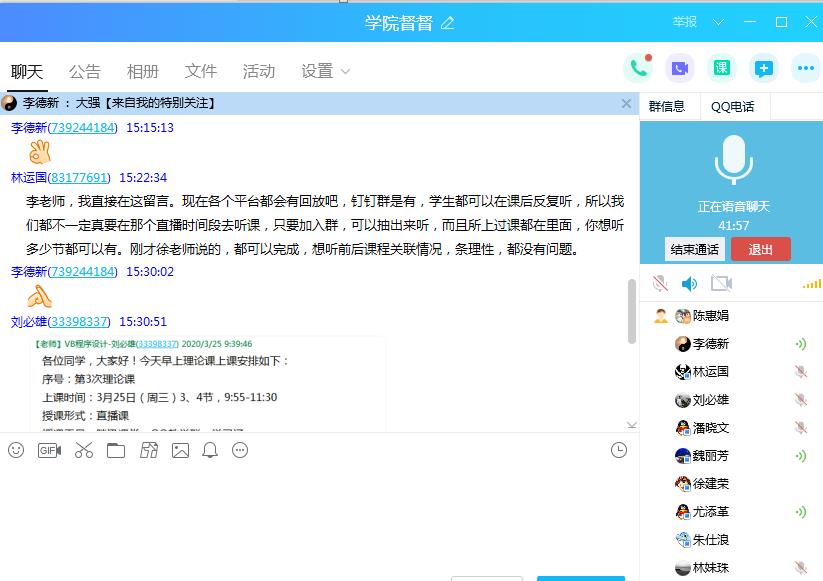This screenshot has height=581, width=823.
Task: Click the signal strength bars icon
Action: coord(811,284)
